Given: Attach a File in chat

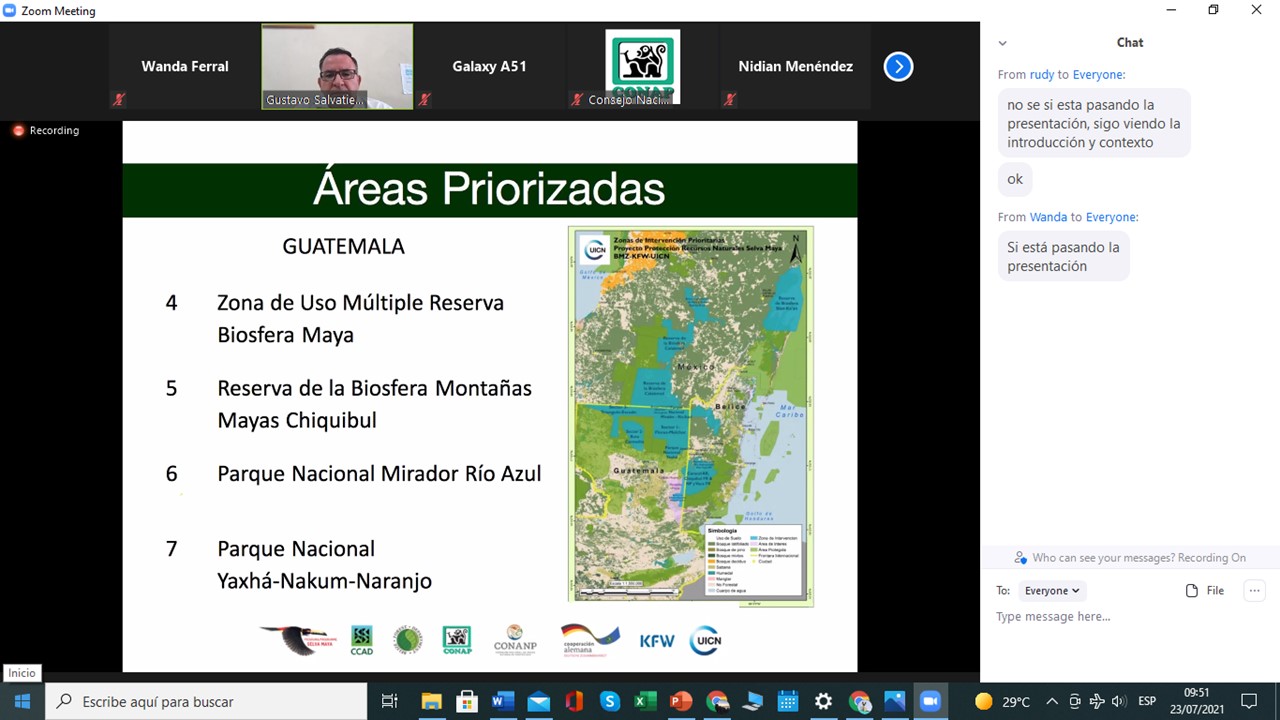Looking at the screenshot, I should pos(1205,591).
